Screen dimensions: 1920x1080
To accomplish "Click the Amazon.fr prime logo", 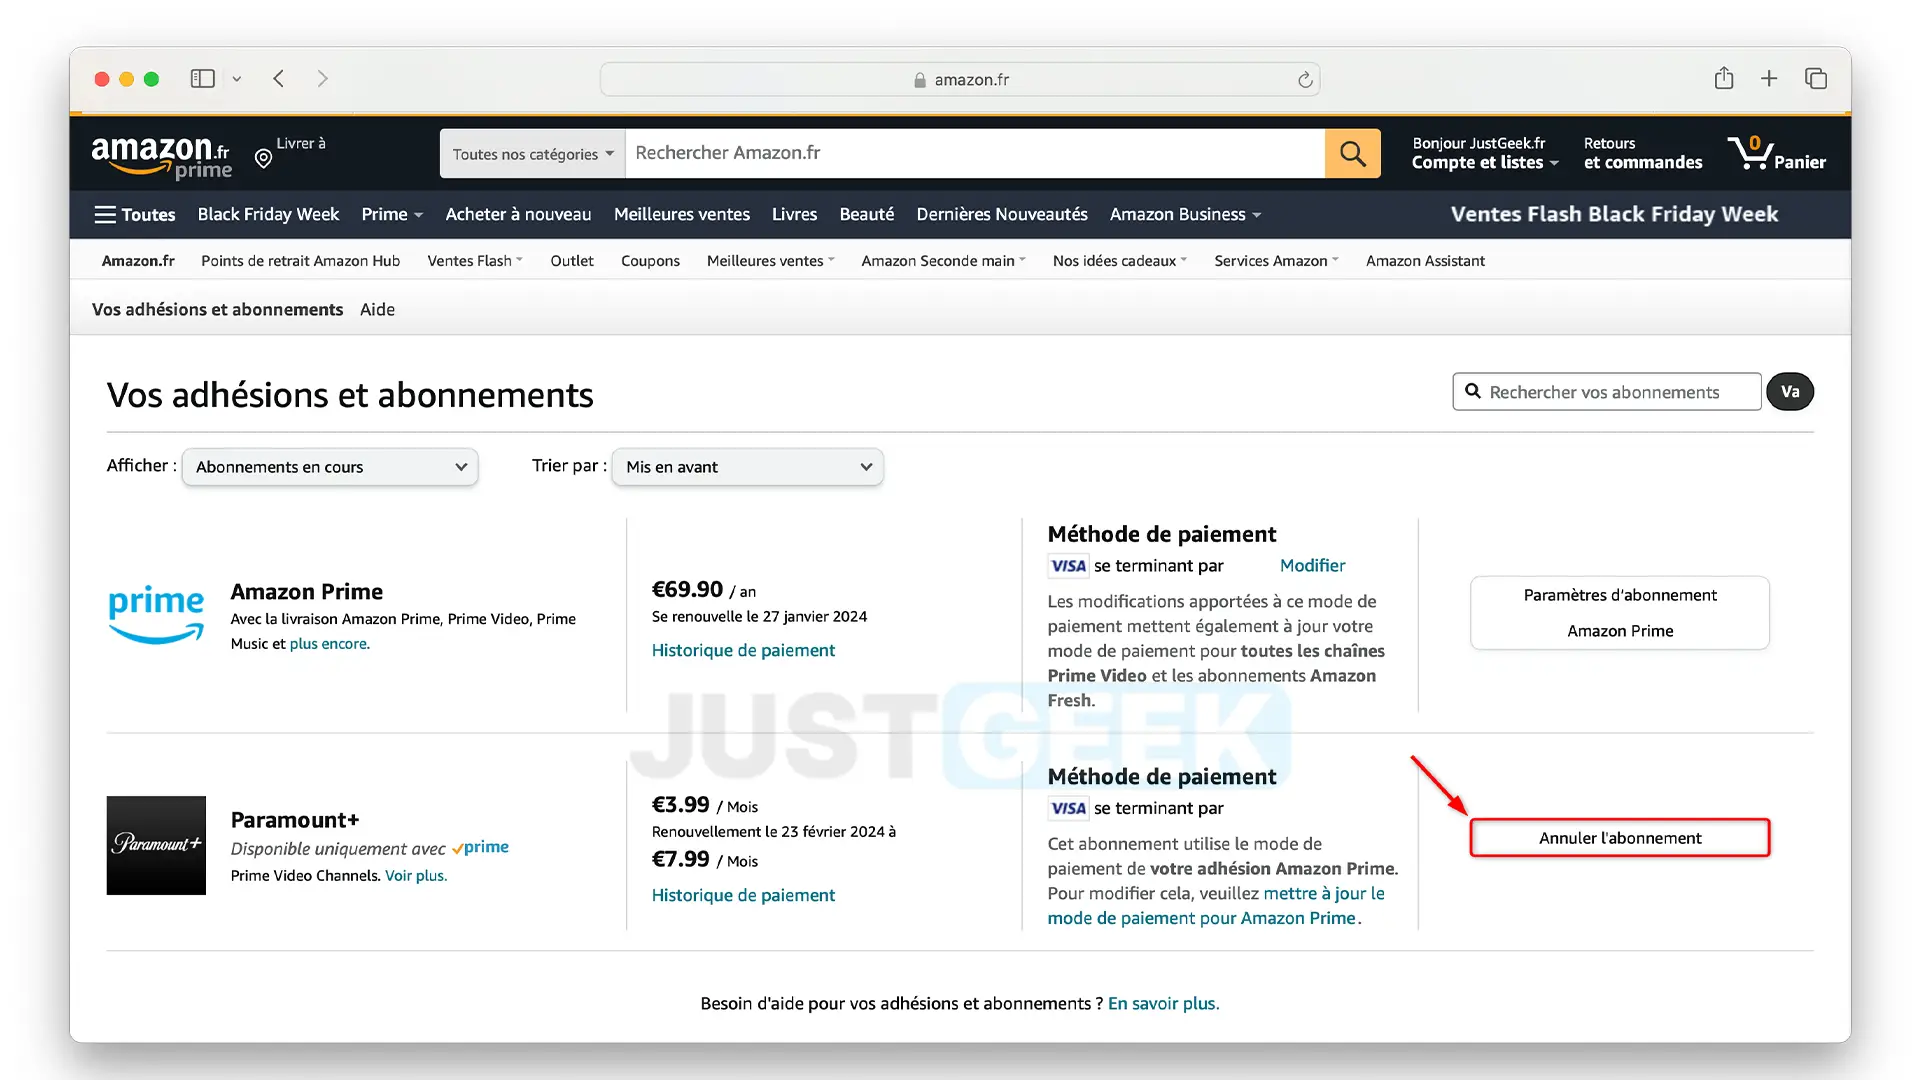I will pyautogui.click(x=161, y=157).
